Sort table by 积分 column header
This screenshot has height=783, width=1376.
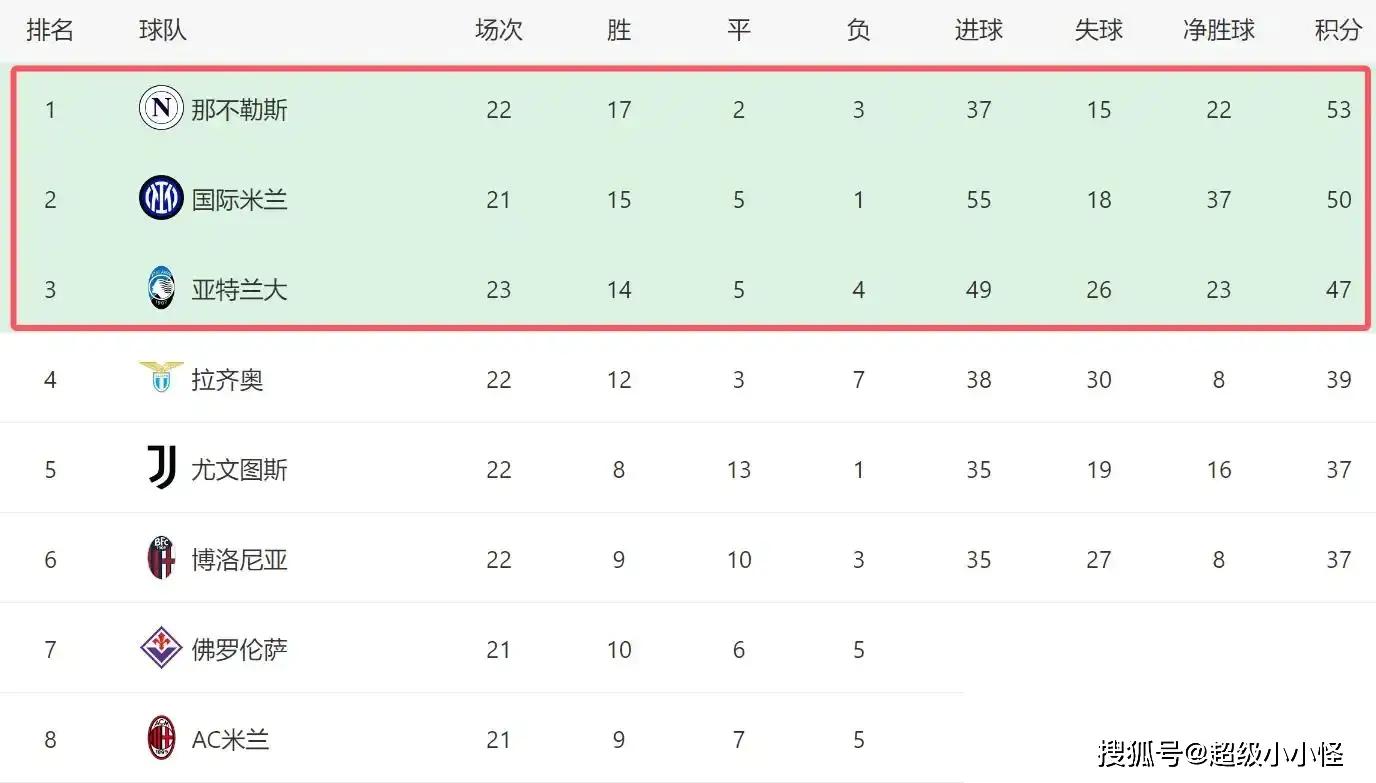[1338, 30]
